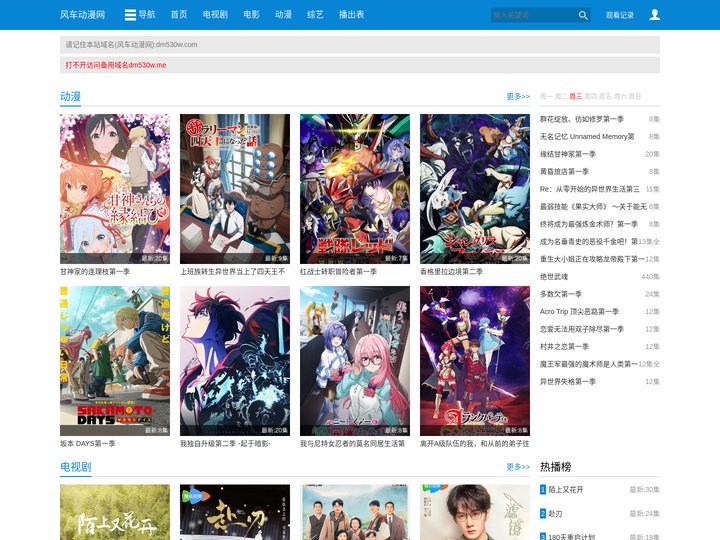The height and width of the screenshot is (540, 720).
Task: Open 村井之恋第一季 in schedule list
Action: (564, 347)
